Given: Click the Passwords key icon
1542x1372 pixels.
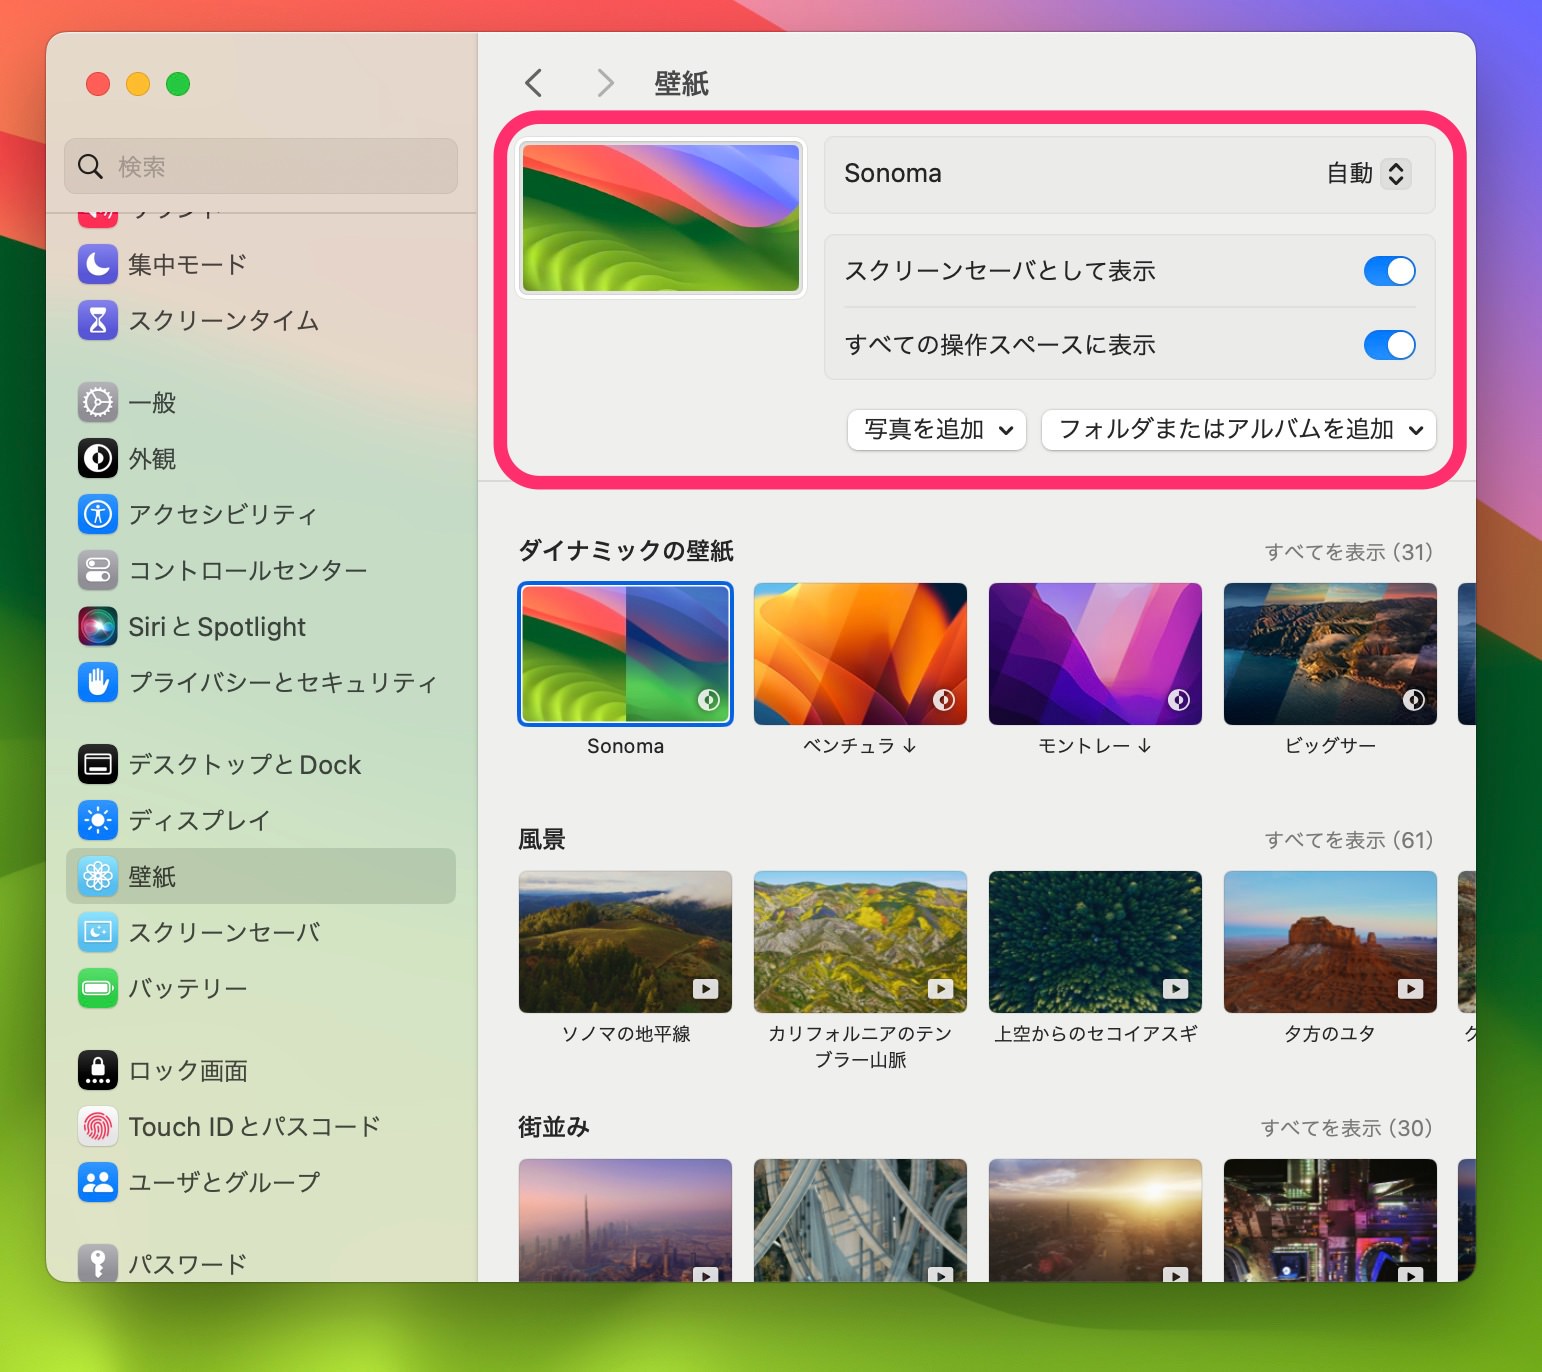Looking at the screenshot, I should coord(98,1263).
